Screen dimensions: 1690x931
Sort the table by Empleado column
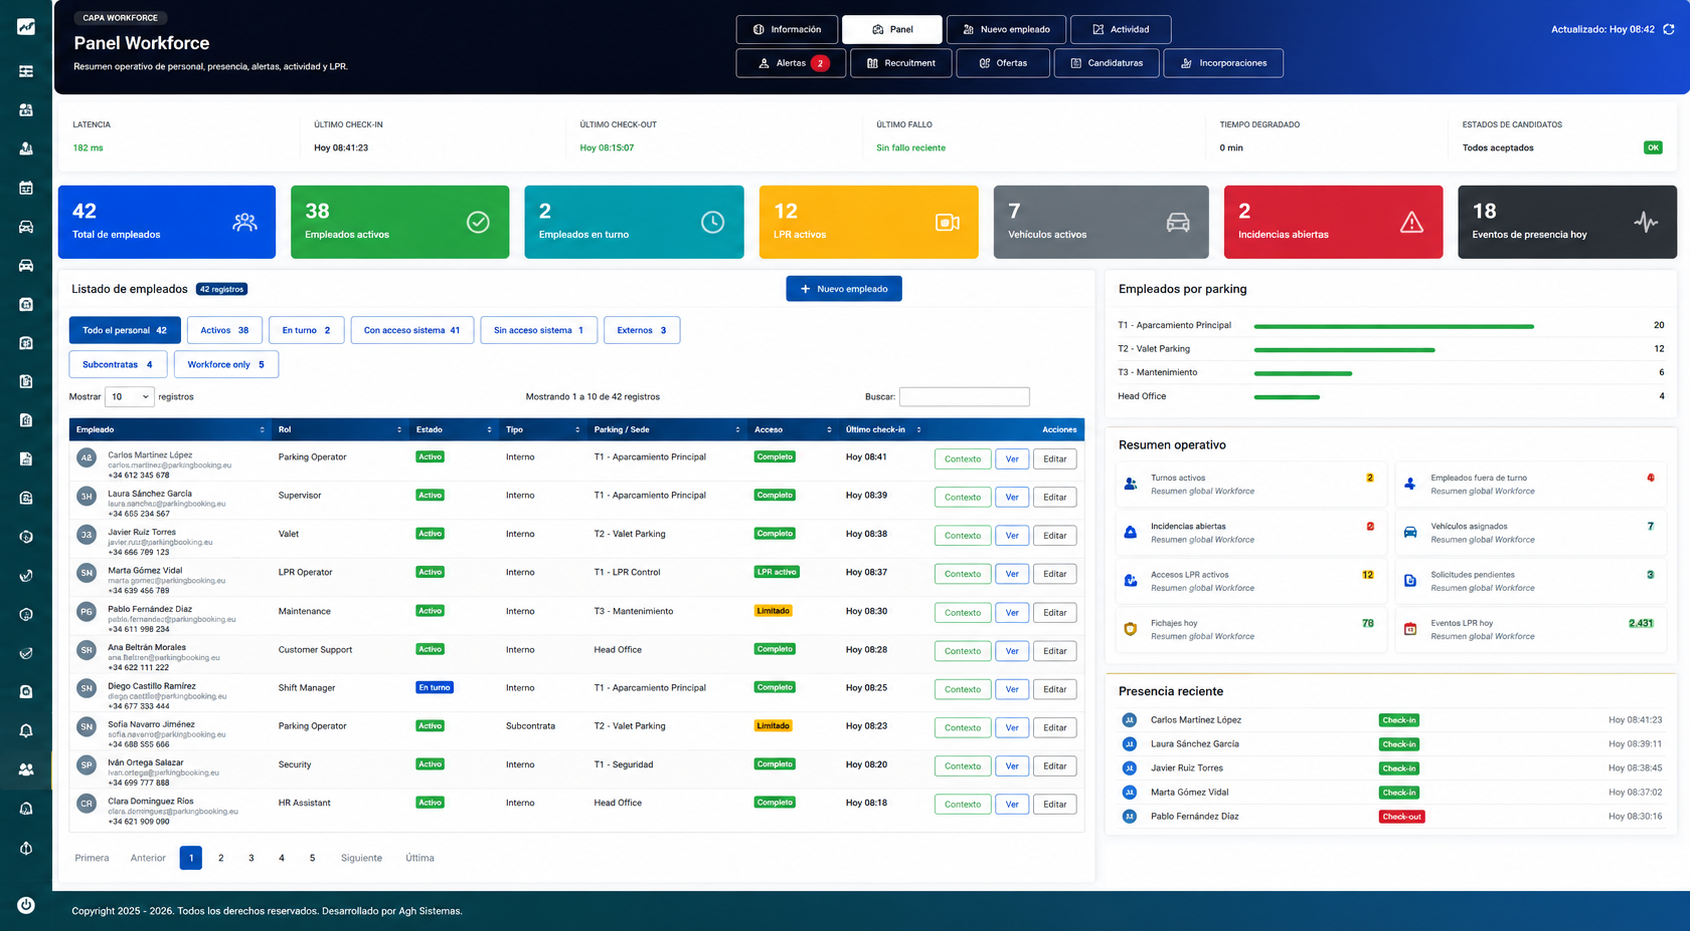click(x=170, y=430)
